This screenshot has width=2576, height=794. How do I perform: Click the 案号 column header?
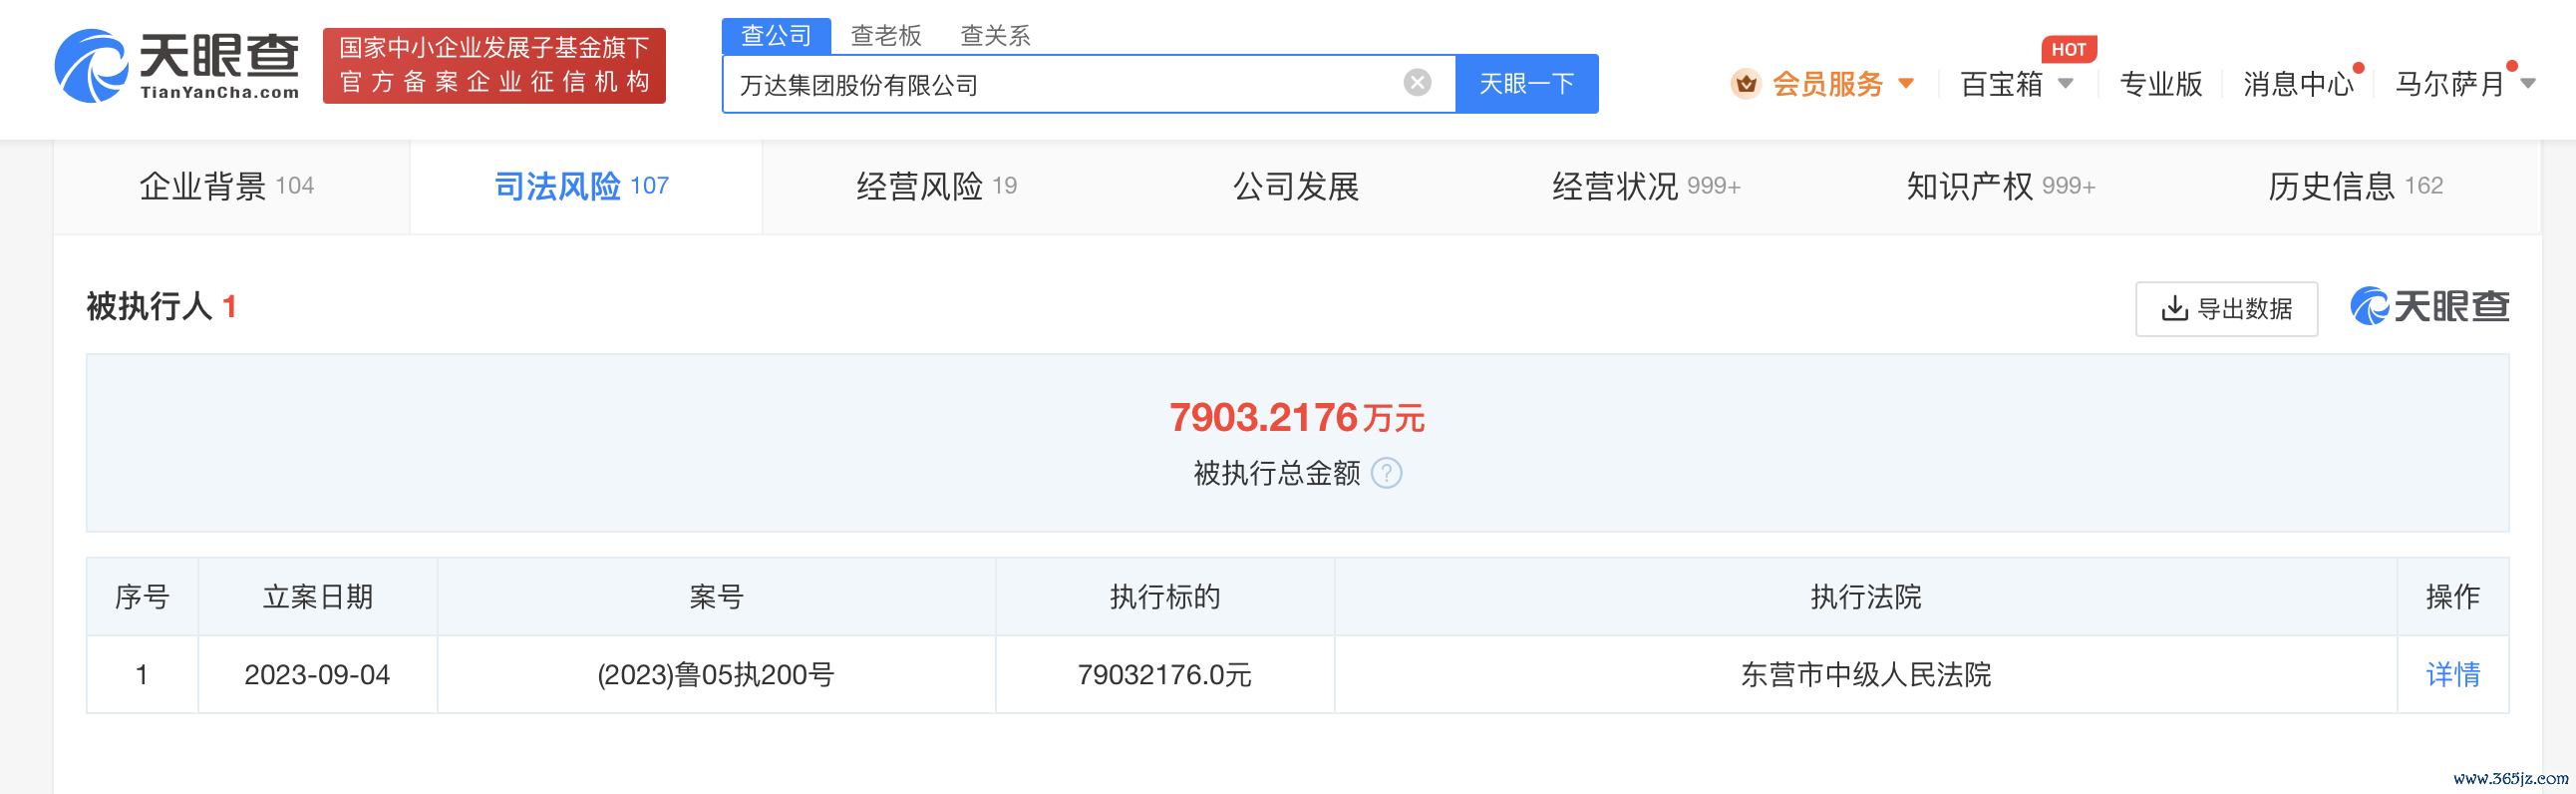(716, 597)
